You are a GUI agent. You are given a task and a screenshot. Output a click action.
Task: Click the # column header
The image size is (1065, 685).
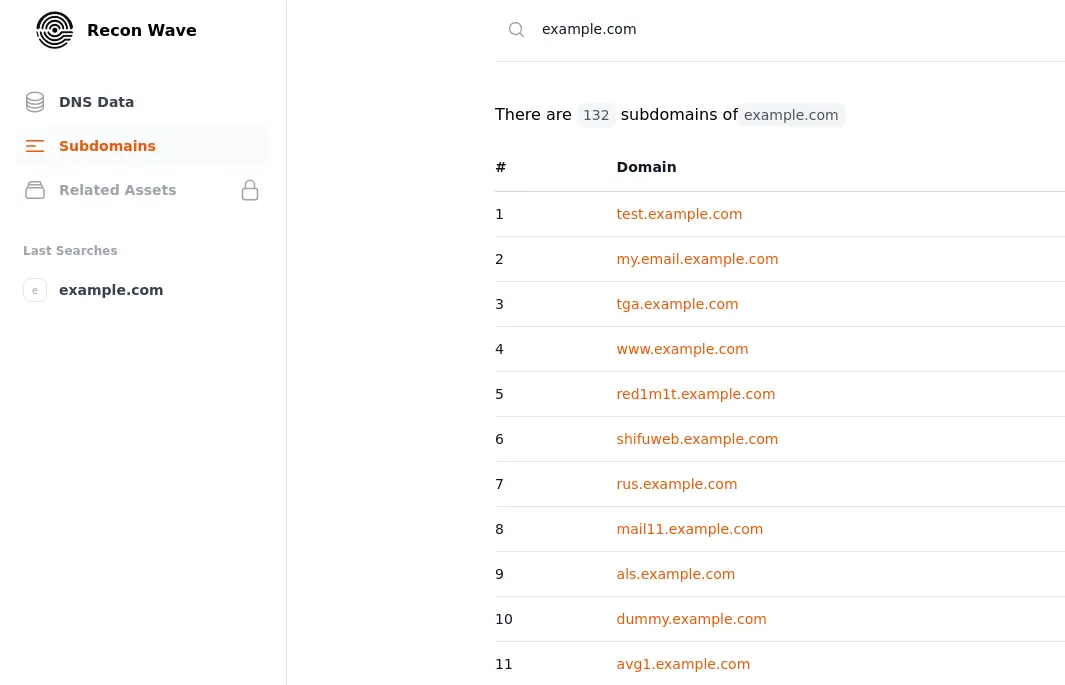point(501,167)
